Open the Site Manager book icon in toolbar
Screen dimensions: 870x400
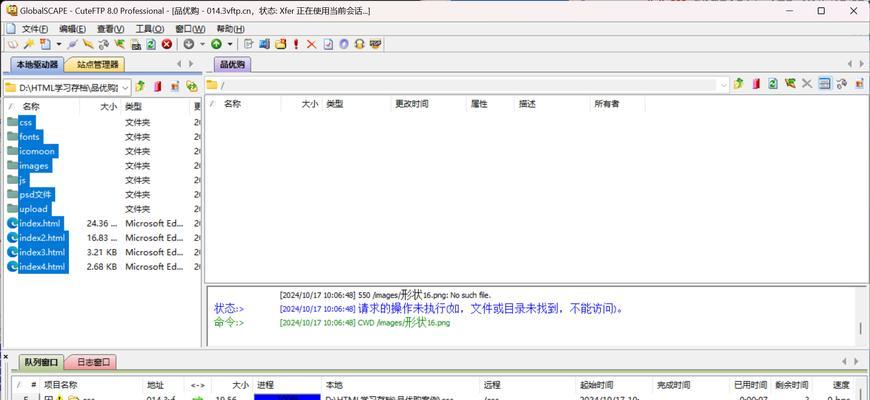coord(13,44)
